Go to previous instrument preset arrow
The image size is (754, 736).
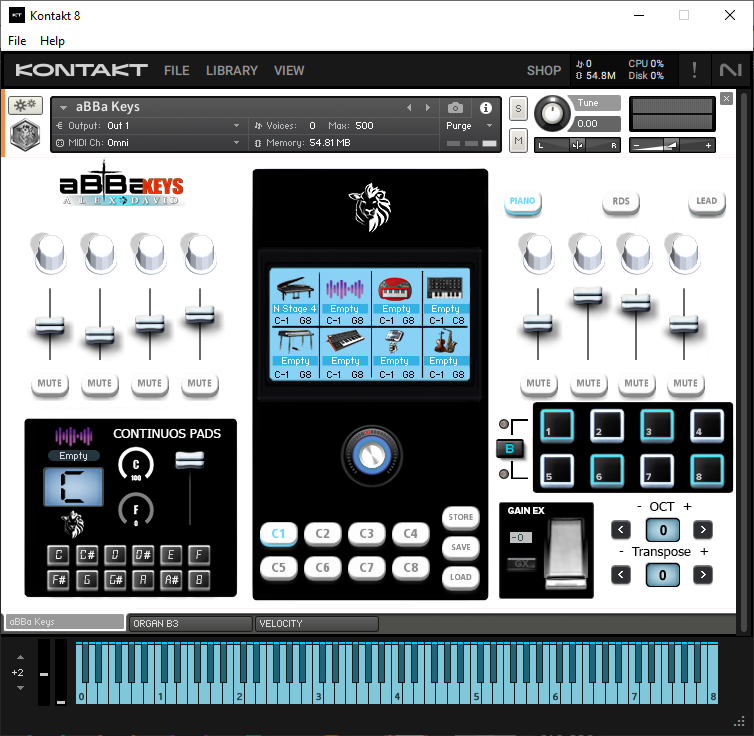[x=409, y=108]
